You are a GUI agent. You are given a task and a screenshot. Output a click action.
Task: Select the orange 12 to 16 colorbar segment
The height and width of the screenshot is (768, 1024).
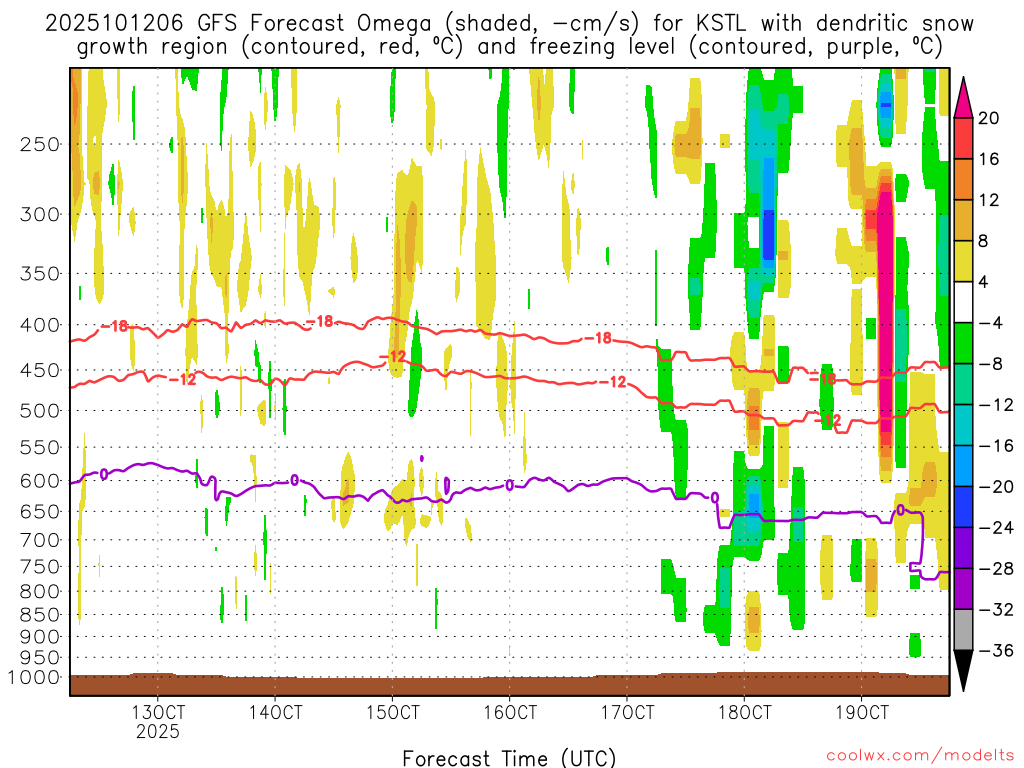click(x=964, y=179)
